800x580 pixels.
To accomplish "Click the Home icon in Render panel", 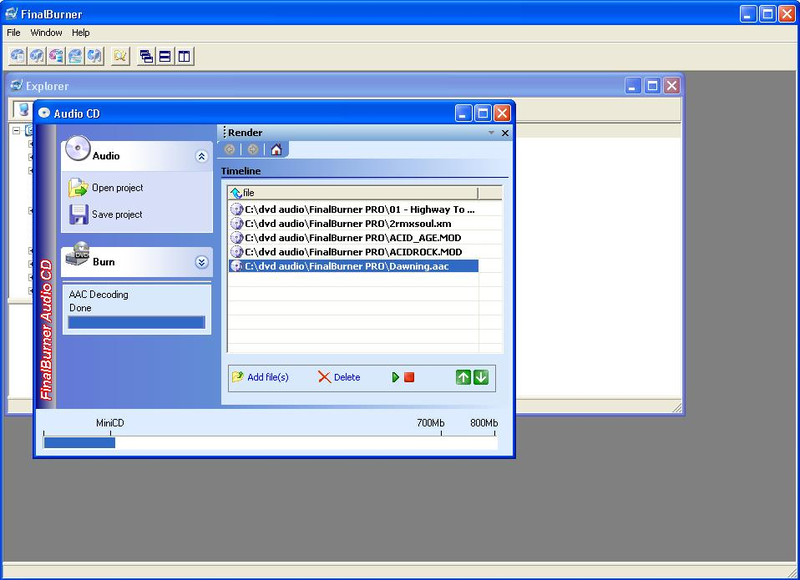I will [276, 149].
